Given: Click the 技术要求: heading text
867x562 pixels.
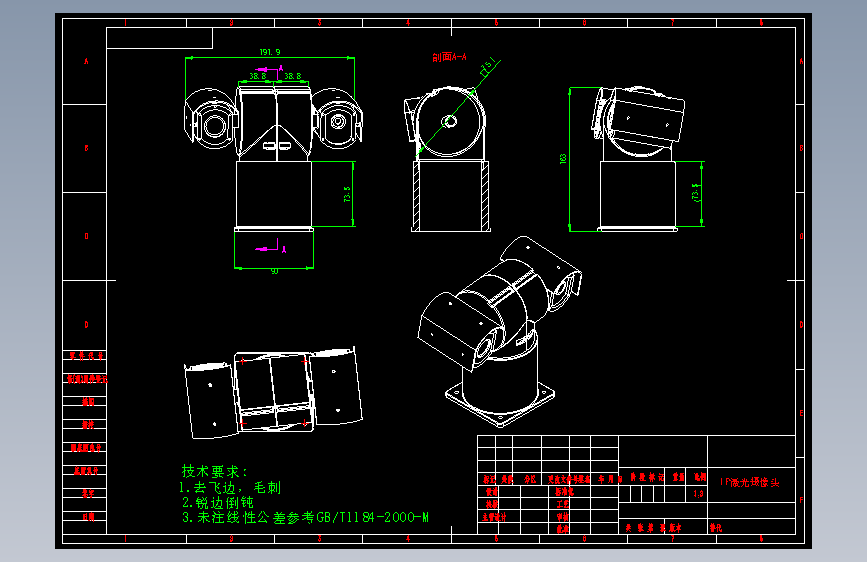Looking at the screenshot, I should coord(215,472).
